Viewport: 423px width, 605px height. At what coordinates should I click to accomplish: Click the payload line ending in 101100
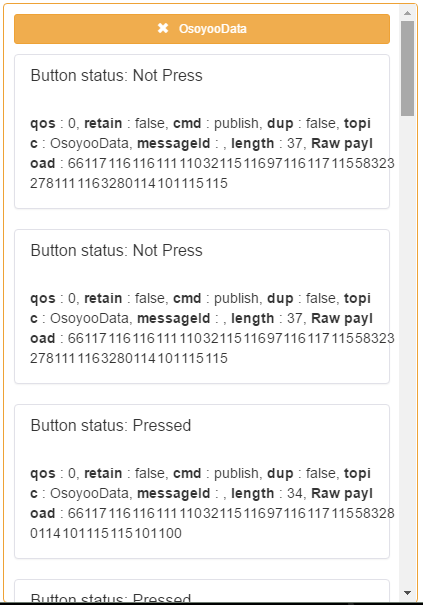click(106, 533)
